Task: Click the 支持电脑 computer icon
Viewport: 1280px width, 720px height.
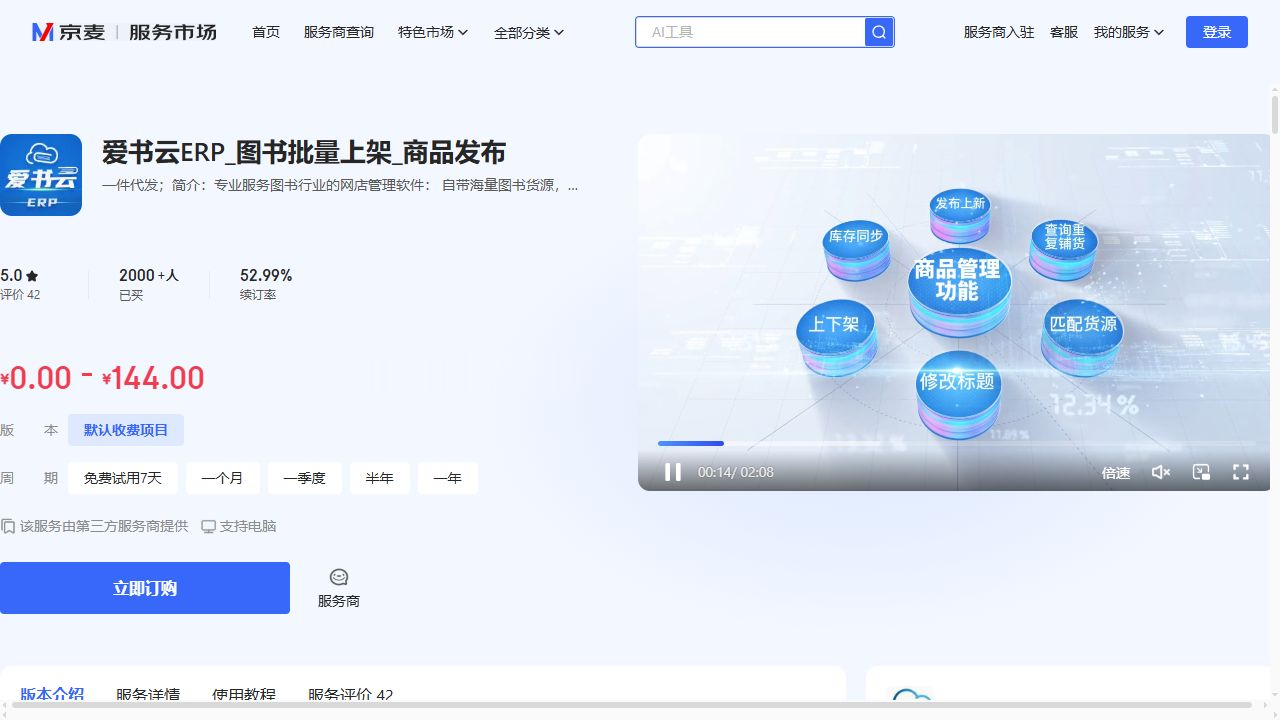Action: pos(208,526)
